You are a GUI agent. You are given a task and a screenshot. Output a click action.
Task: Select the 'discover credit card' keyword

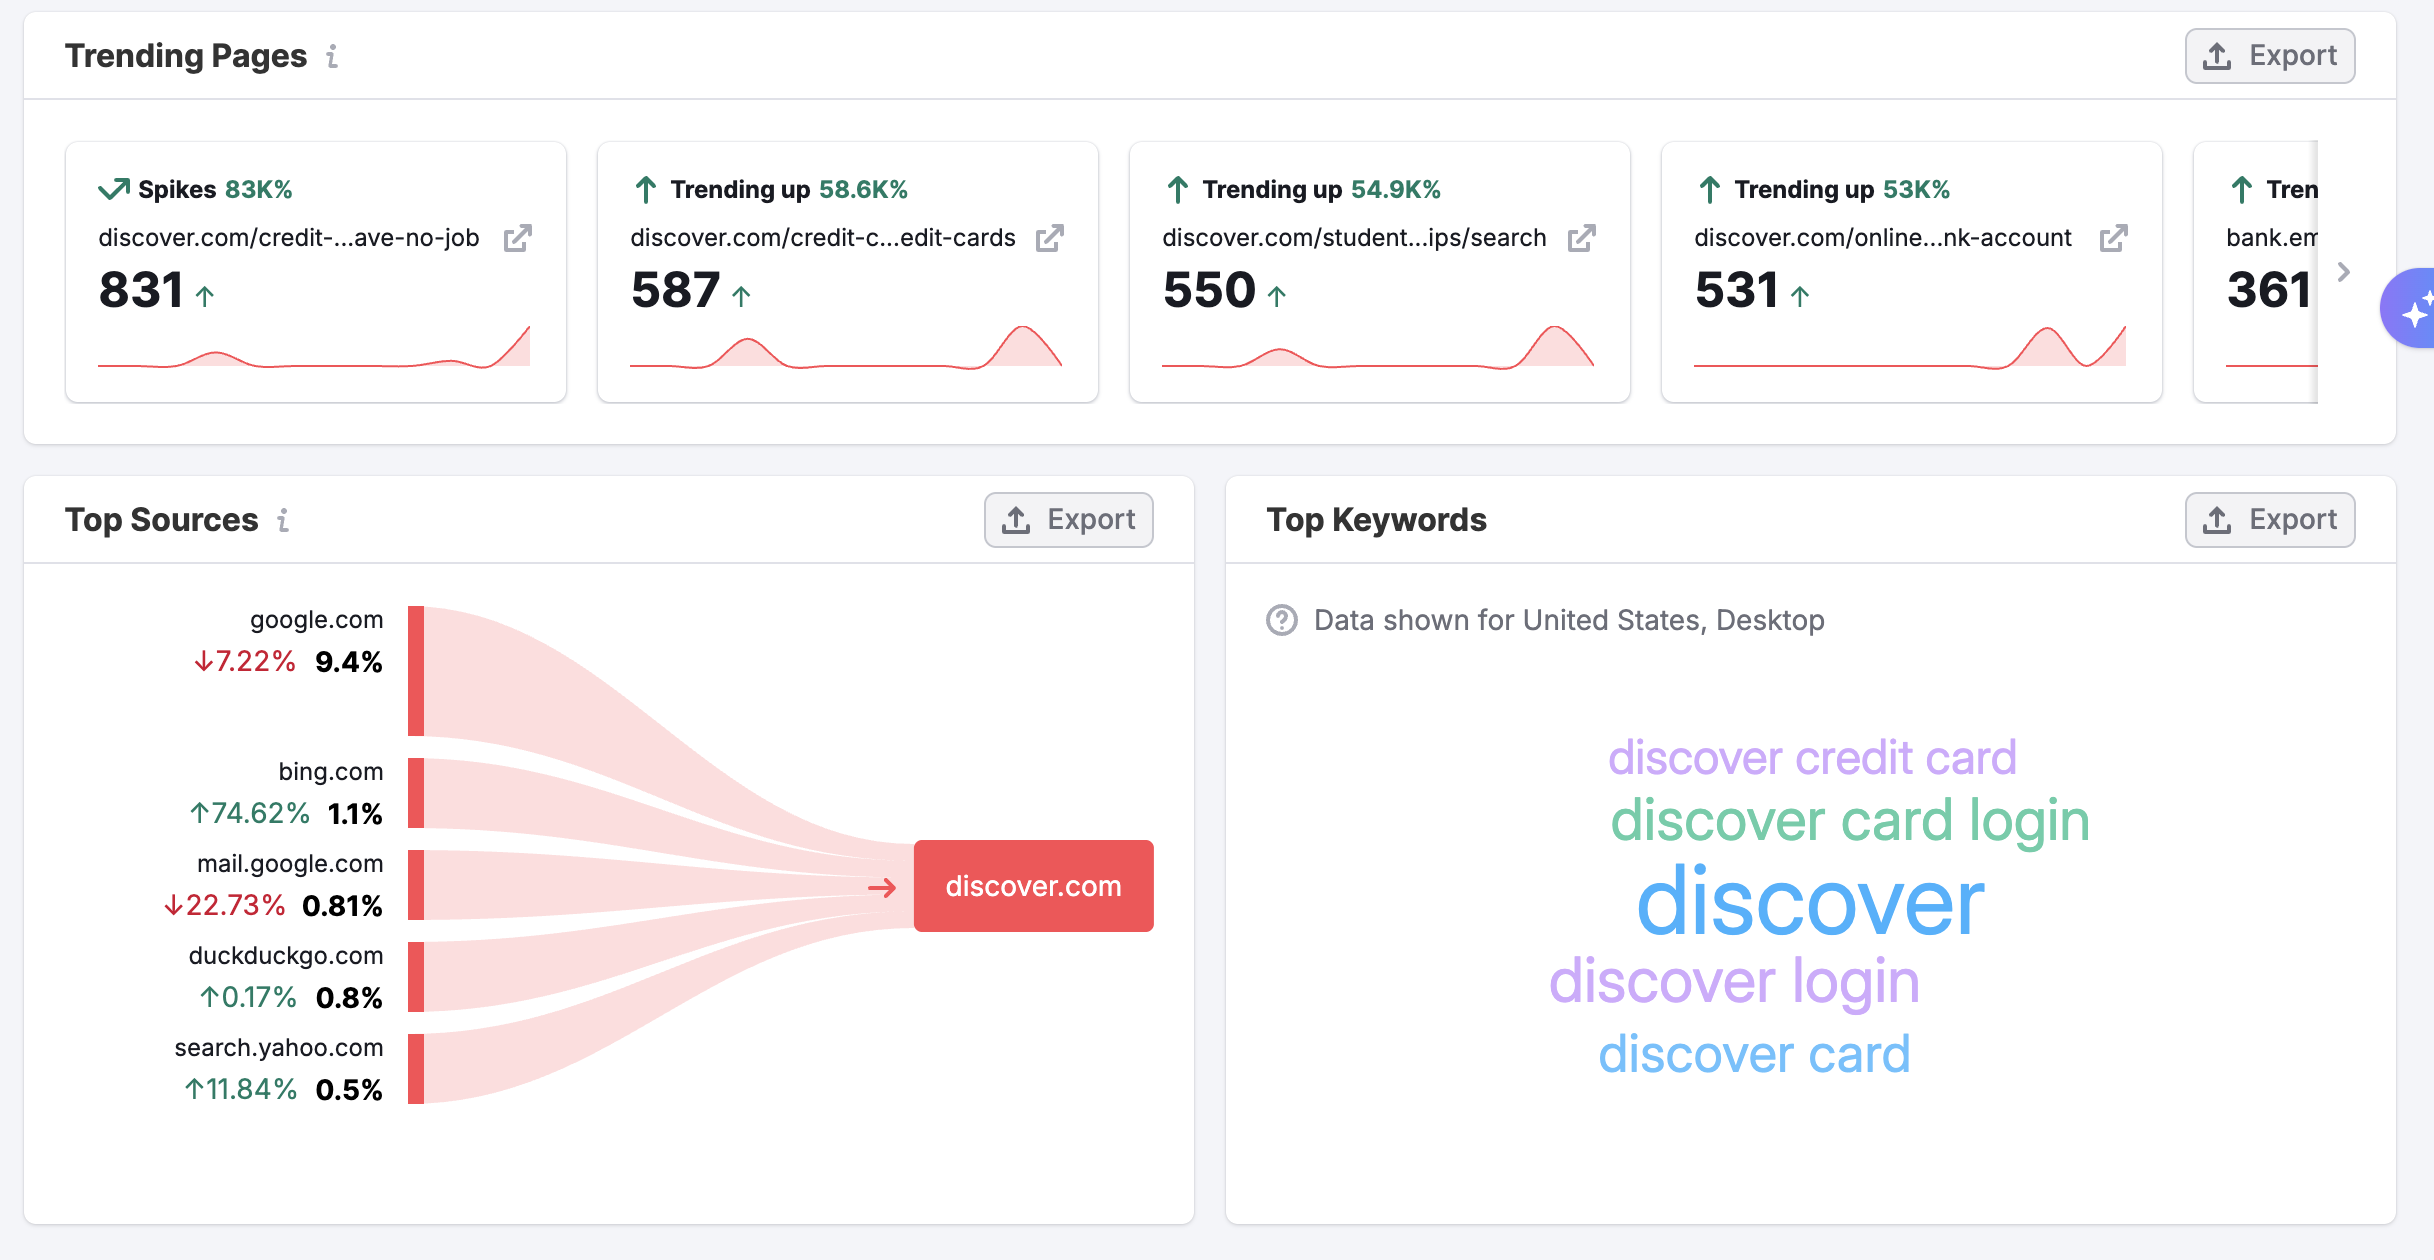1811,758
